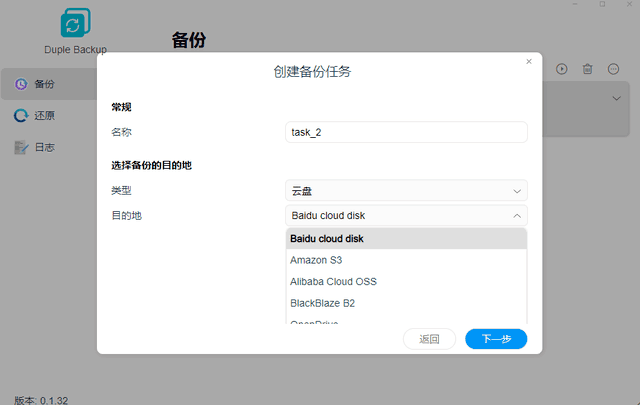Click the 创建备份任务 dialog title
Screen dimensions: 640x405
(x=312, y=72)
